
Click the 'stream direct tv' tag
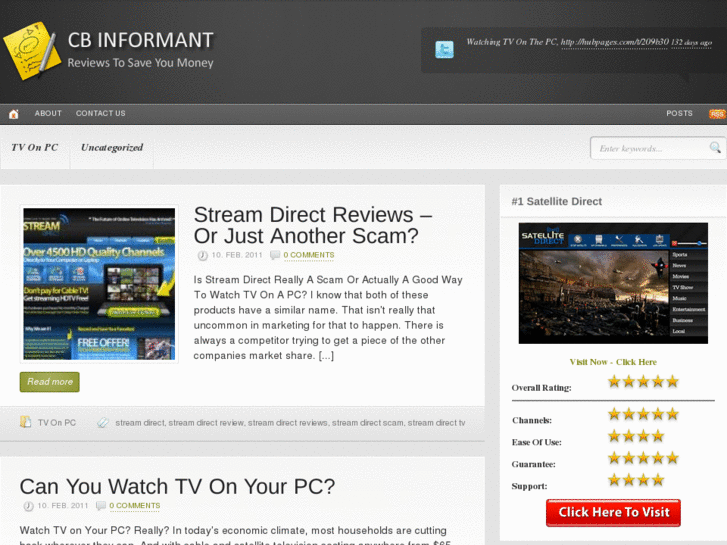click(436, 423)
